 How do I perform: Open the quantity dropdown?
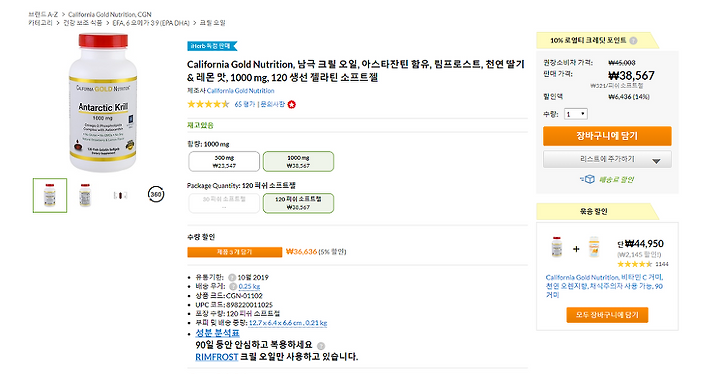pyautogui.click(x=576, y=114)
